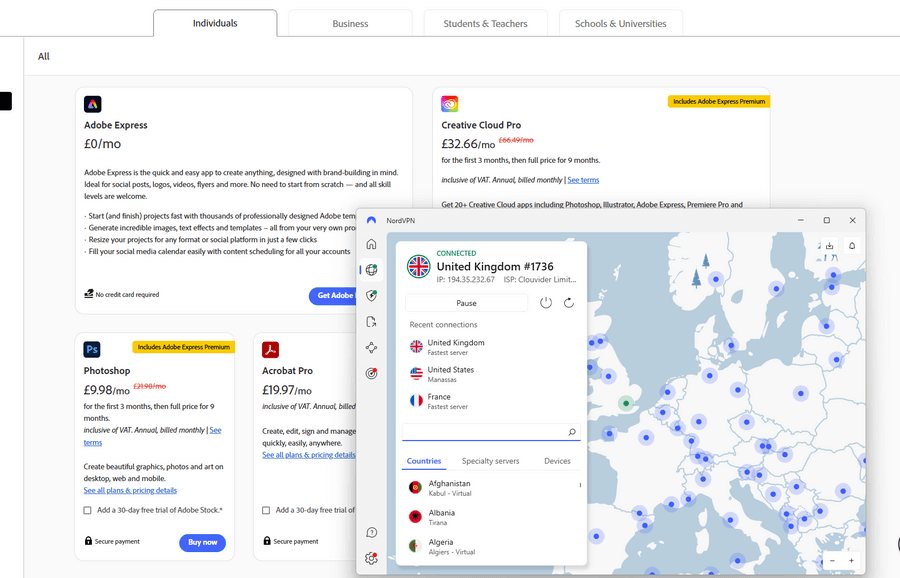900x578 pixels.
Task: Click the reconnect refresh icon
Action: (x=569, y=302)
